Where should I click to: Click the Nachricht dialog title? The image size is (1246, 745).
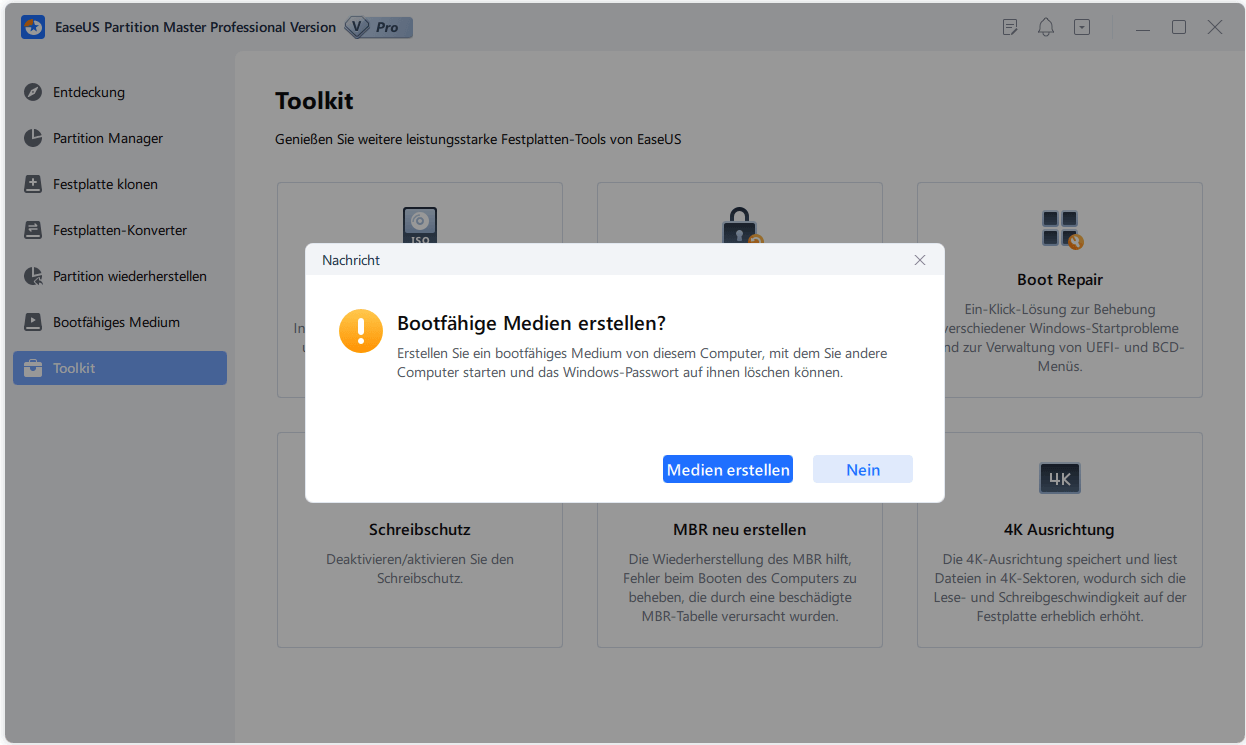pos(351,260)
